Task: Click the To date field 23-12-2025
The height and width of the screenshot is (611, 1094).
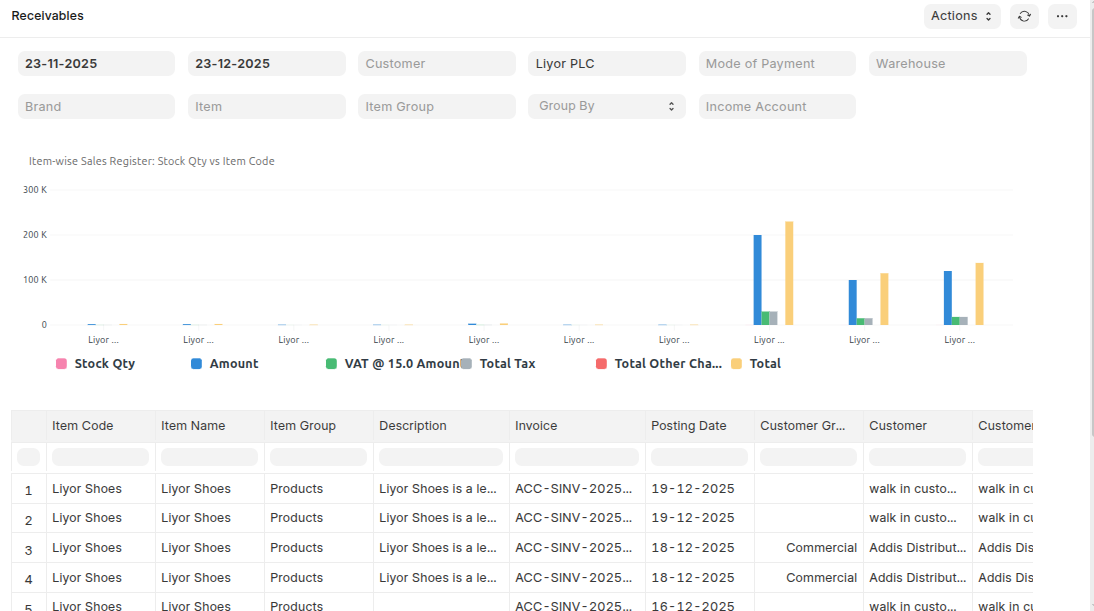Action: (x=266, y=64)
